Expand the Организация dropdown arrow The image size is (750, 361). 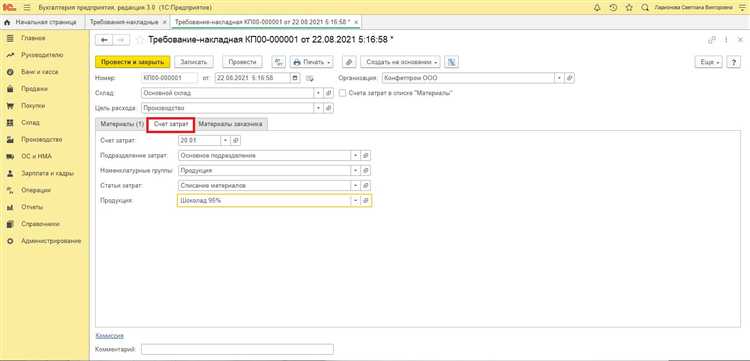tap(559, 77)
